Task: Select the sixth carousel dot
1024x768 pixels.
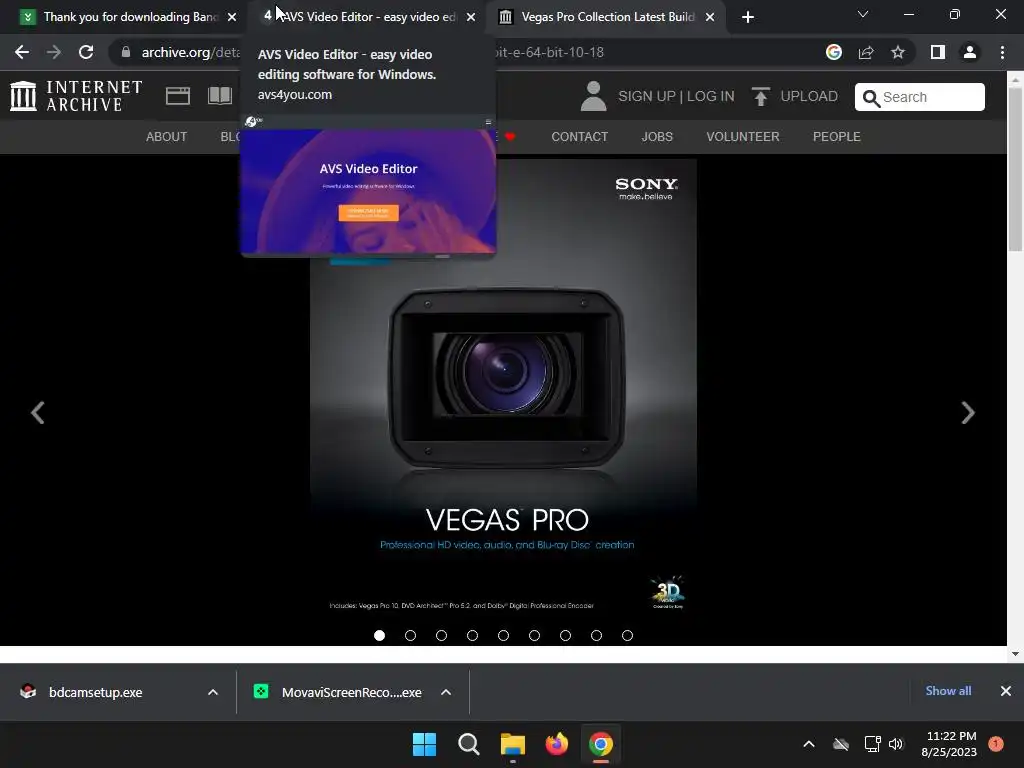Action: pyautogui.click(x=534, y=635)
